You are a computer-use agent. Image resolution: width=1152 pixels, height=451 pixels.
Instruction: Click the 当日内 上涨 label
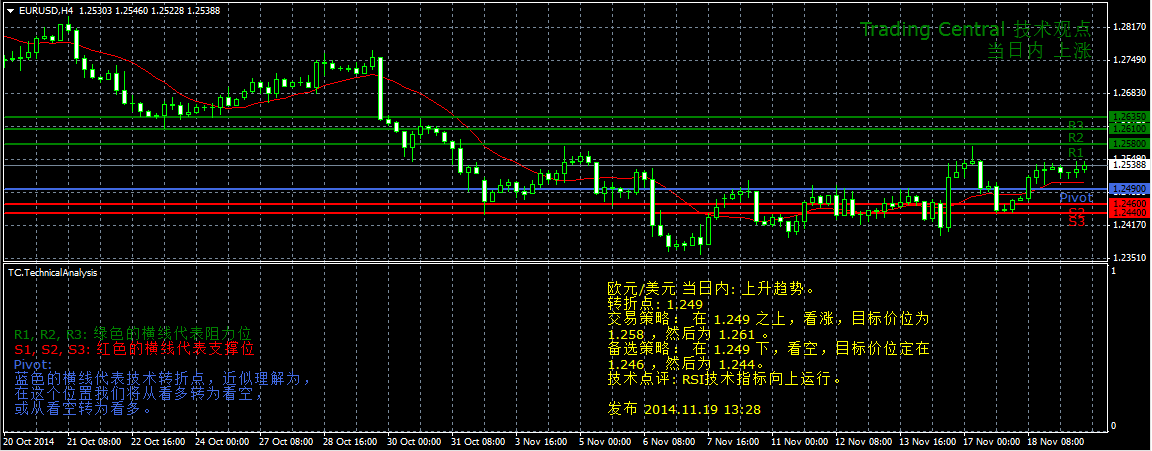pos(1040,51)
